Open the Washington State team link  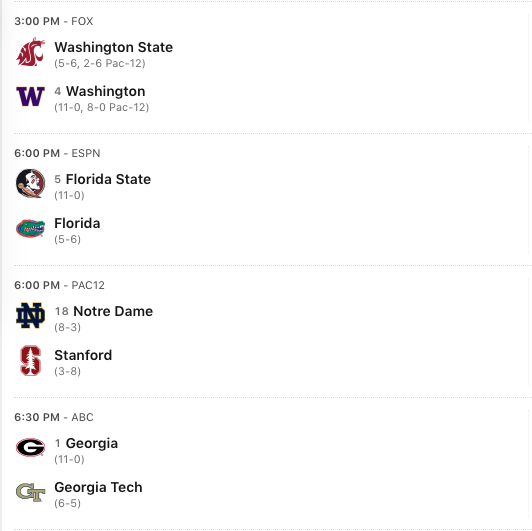(114, 47)
